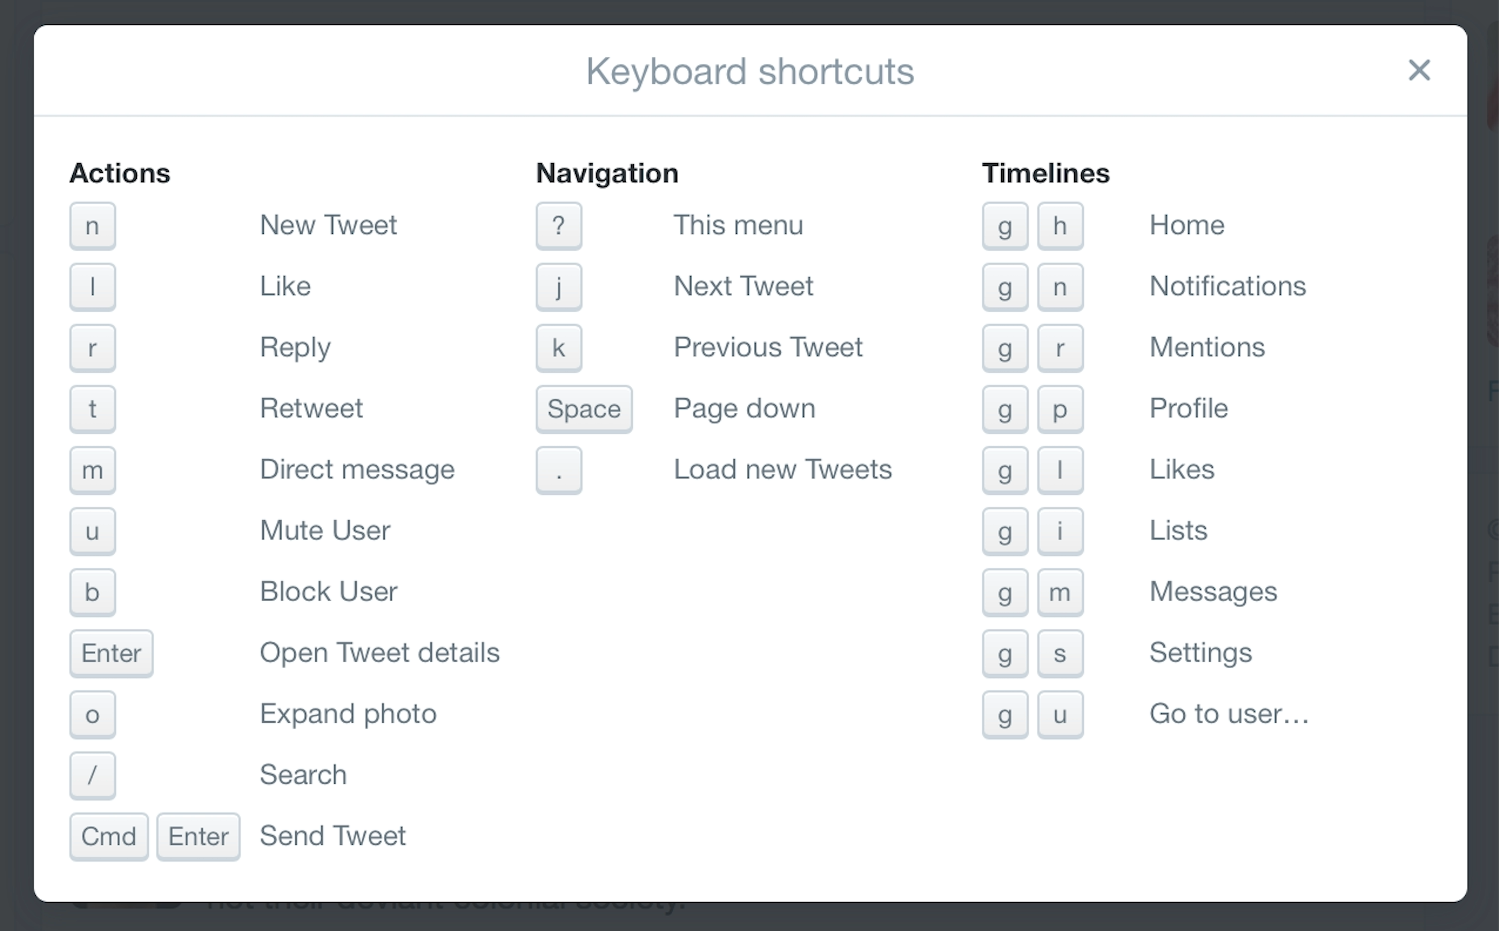Open the Search shortcut '/' keycap
The width and height of the screenshot is (1499, 931).
click(92, 775)
